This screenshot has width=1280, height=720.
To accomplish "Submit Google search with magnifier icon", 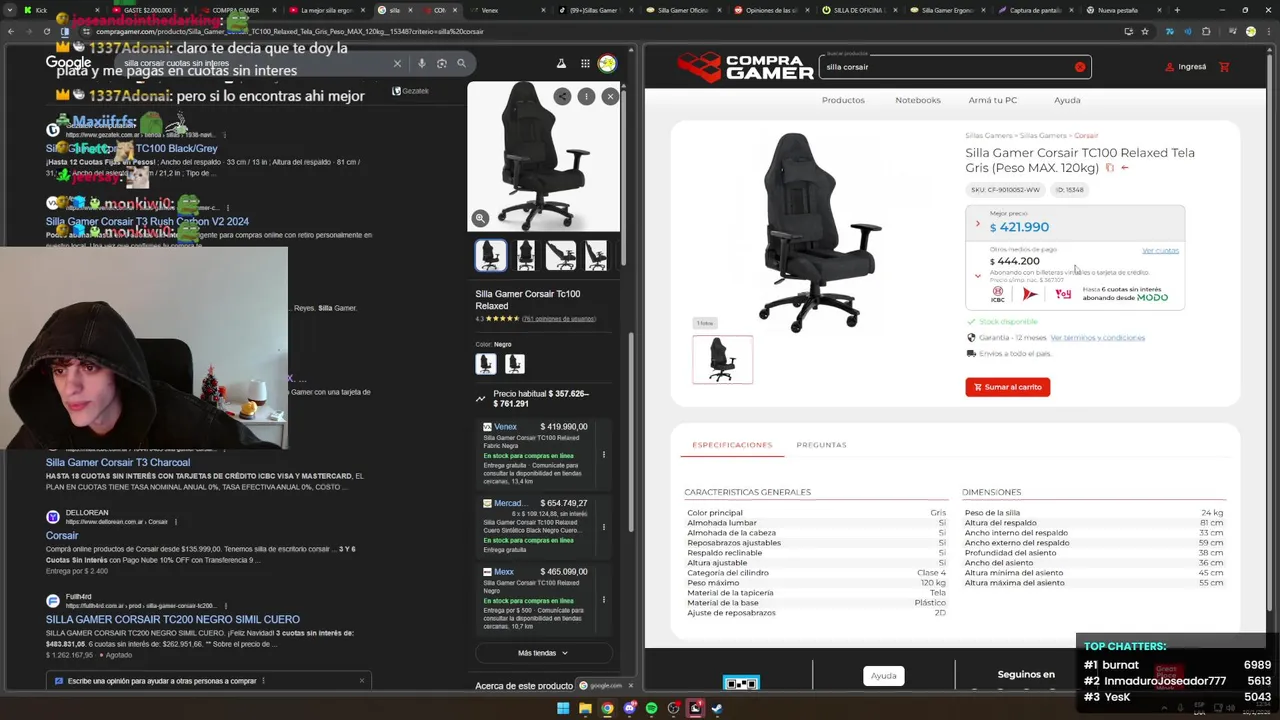I will [461, 63].
